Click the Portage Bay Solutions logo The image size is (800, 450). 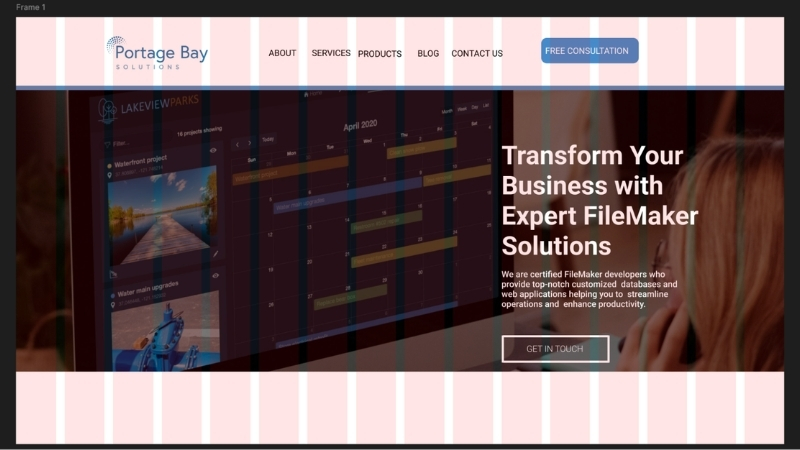(157, 52)
